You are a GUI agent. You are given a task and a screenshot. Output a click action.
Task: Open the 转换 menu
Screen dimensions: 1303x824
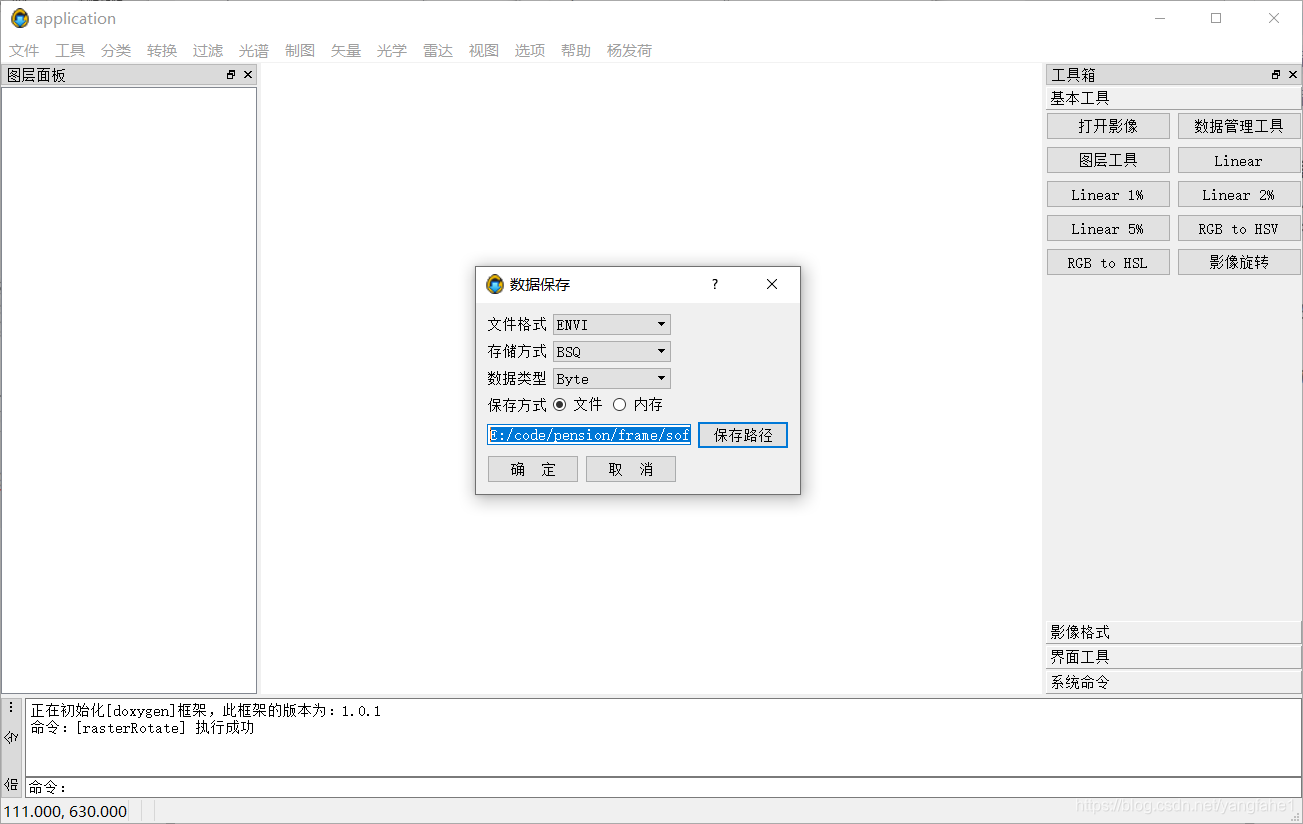pos(162,51)
